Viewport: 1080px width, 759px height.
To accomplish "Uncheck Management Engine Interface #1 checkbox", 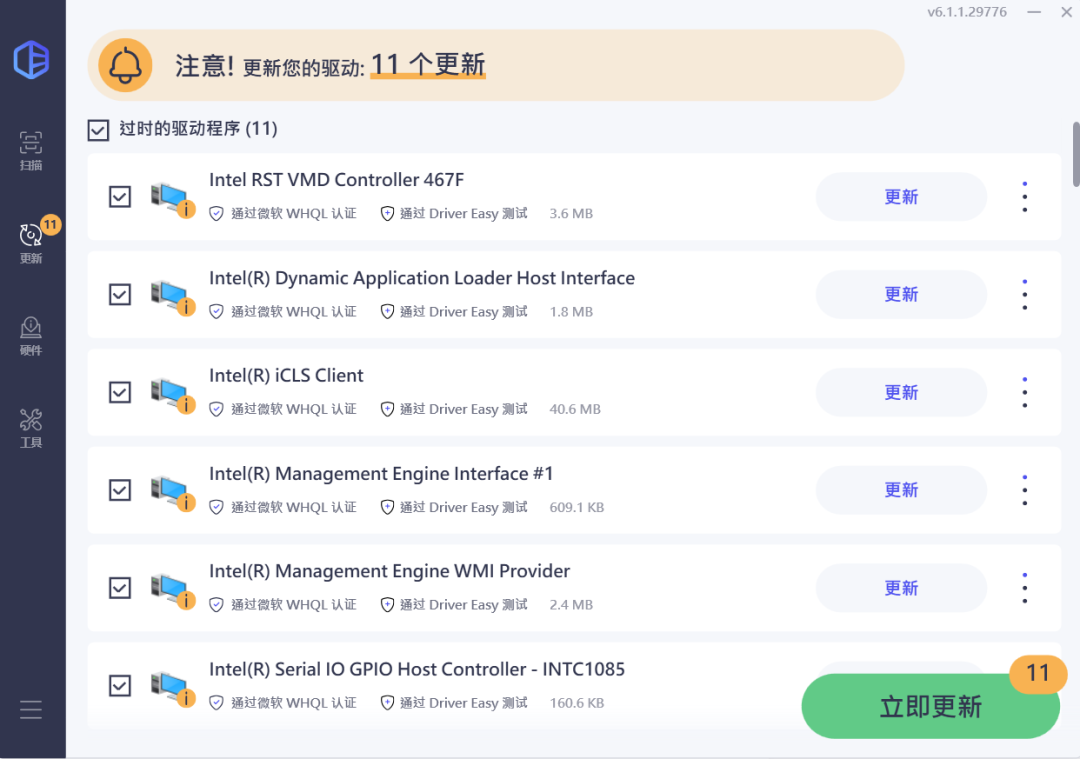I will (x=120, y=490).
